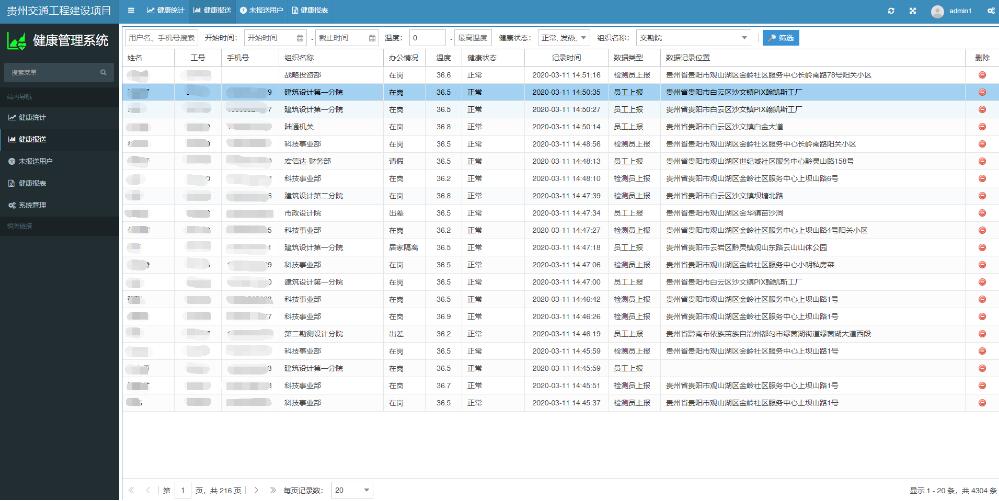This screenshot has height=501, width=999.
Task: Focus the 用户名、手机号搜索 input
Action: (x=162, y=38)
